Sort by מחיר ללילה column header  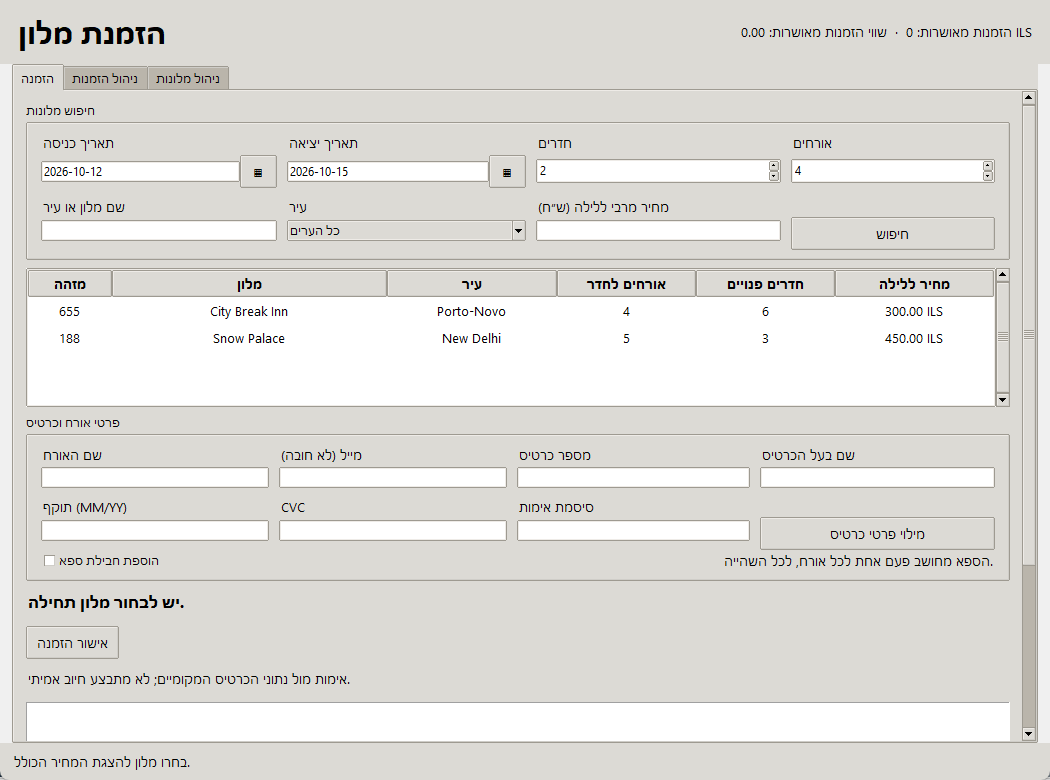915,284
